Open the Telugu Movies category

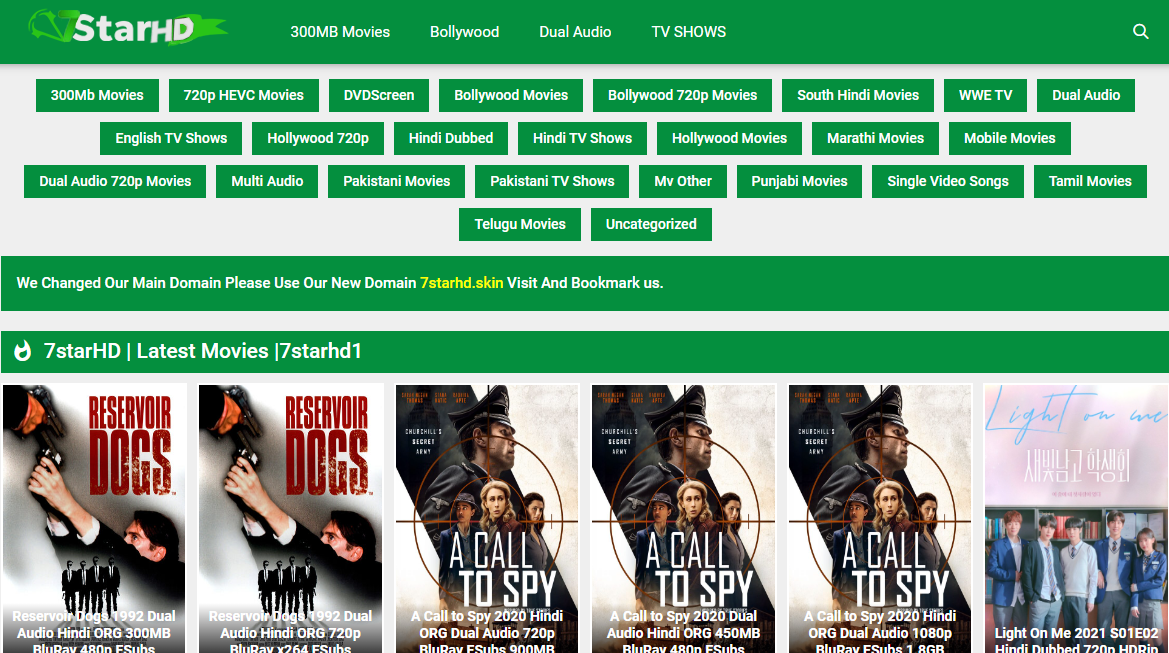click(520, 224)
